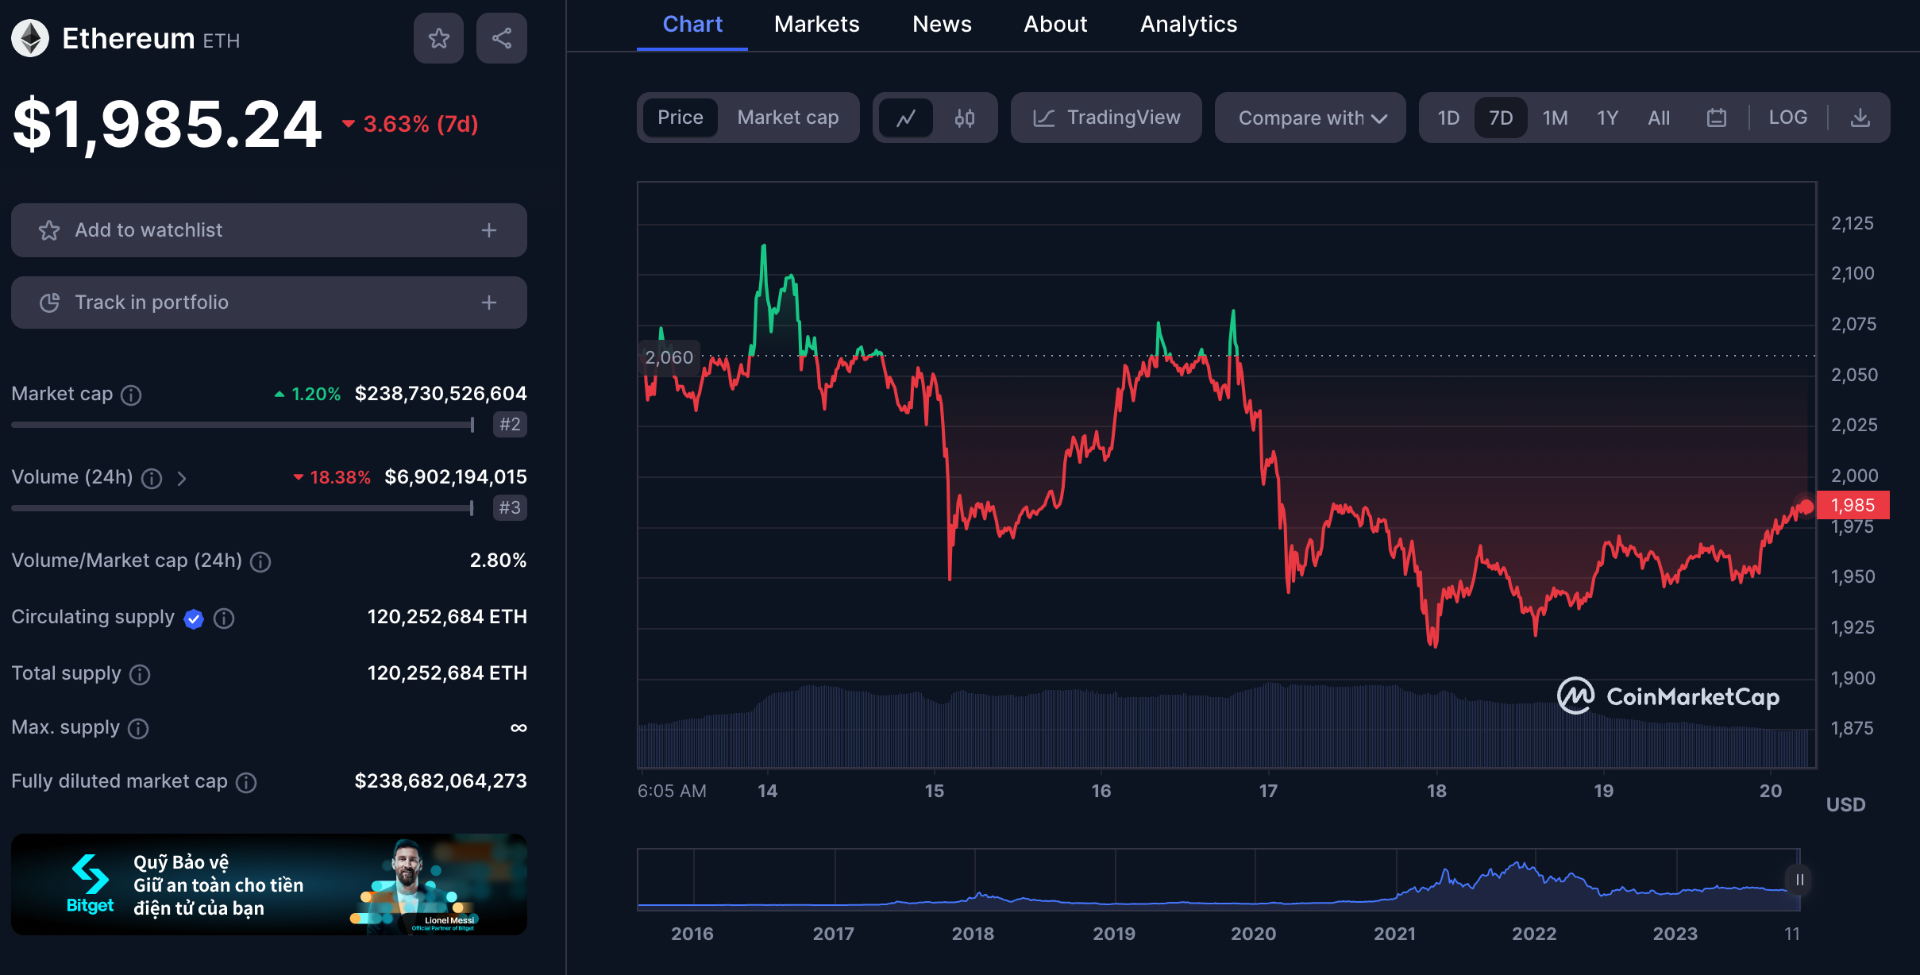Click the date 17 on chart axis
This screenshot has height=975, width=1920.
(1268, 791)
